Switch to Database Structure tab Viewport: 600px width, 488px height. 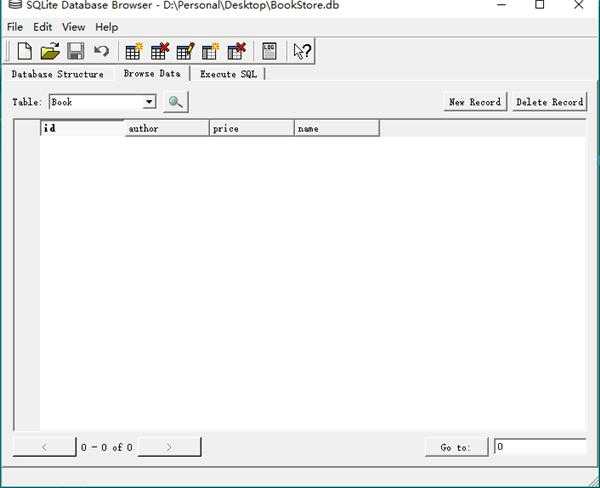[57, 74]
